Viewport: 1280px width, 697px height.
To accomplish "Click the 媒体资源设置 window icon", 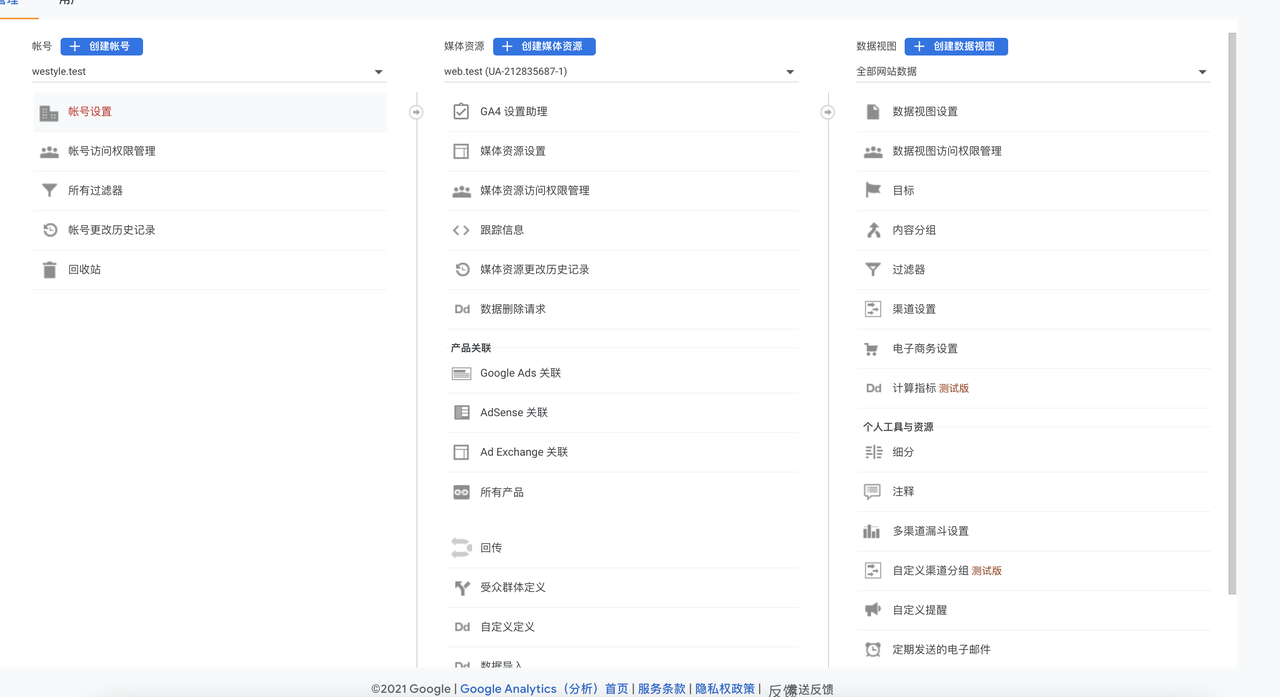I will pos(461,151).
